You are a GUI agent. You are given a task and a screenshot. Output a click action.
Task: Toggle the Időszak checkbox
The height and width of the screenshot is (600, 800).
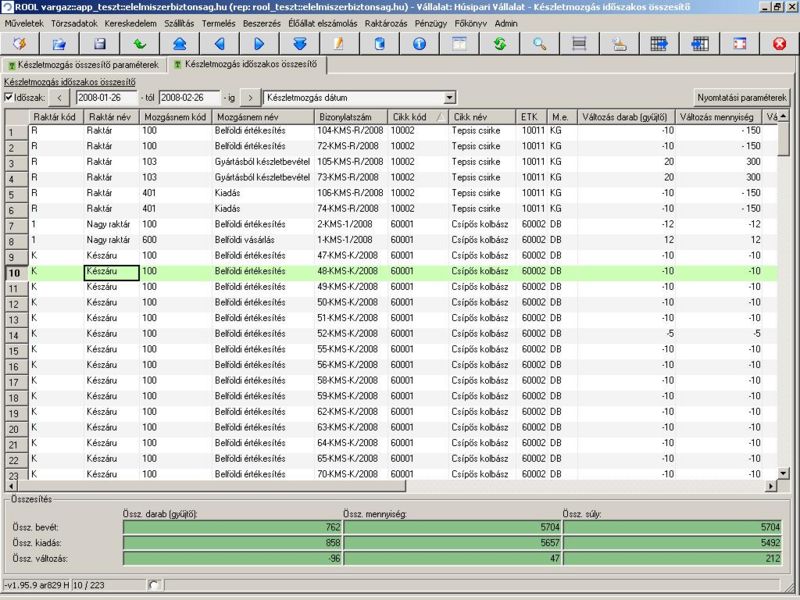tap(9, 97)
